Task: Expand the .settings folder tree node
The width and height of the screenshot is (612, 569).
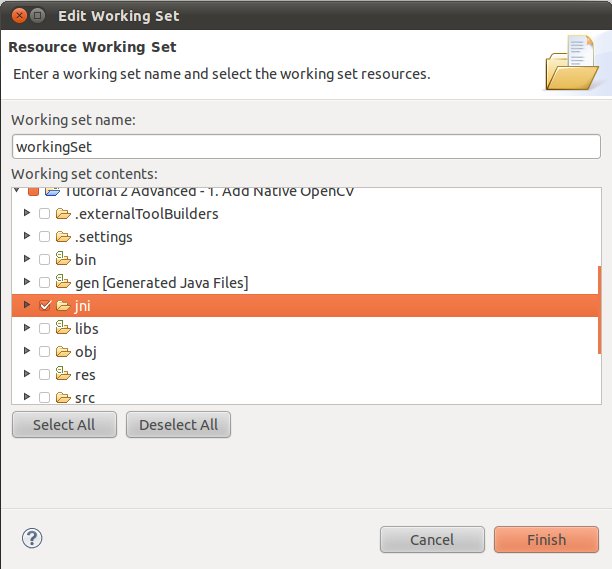Action: click(x=26, y=237)
